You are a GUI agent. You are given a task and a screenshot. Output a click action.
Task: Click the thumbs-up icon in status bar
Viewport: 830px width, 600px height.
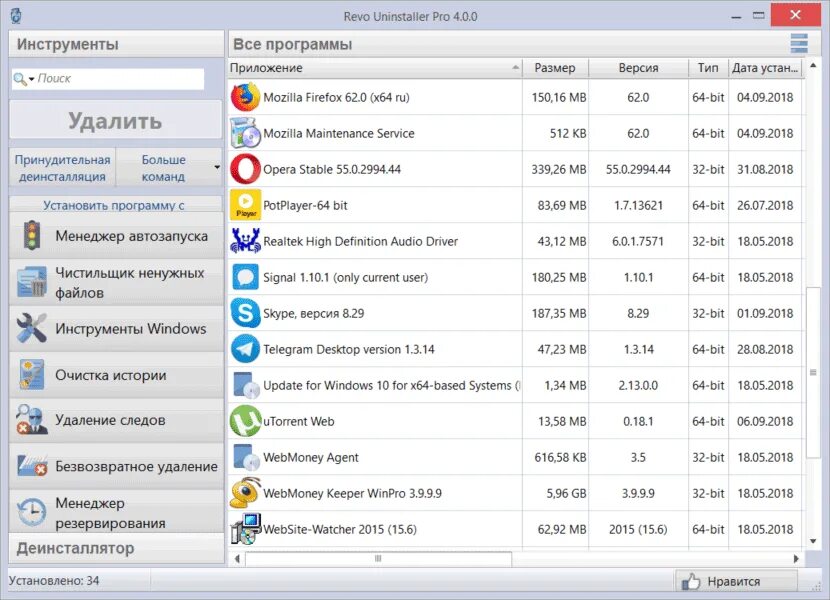[x=691, y=581]
